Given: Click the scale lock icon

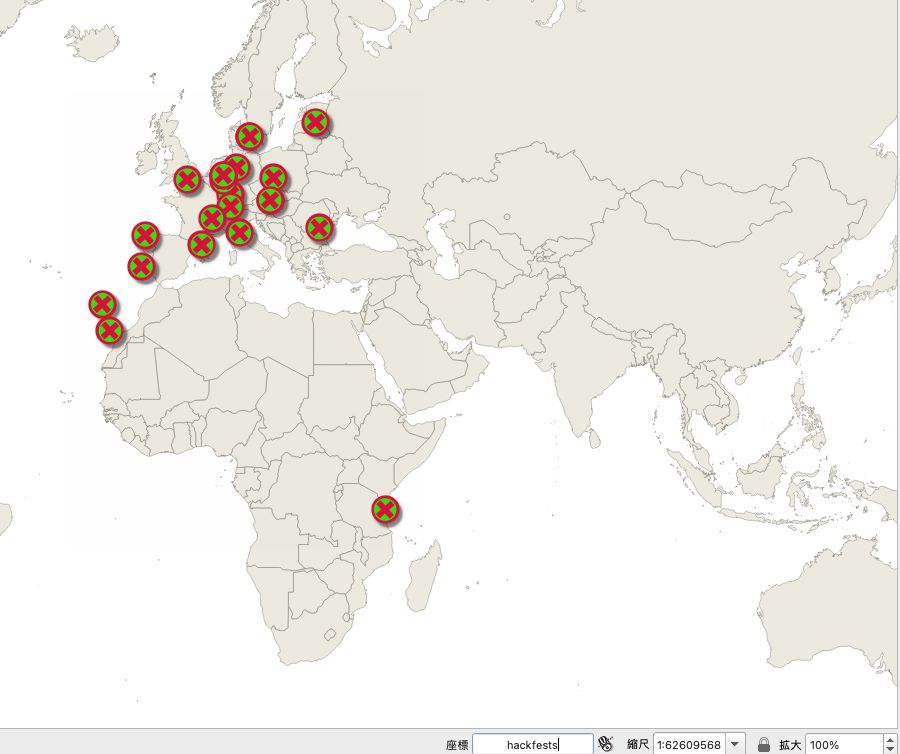Looking at the screenshot, I should (763, 744).
